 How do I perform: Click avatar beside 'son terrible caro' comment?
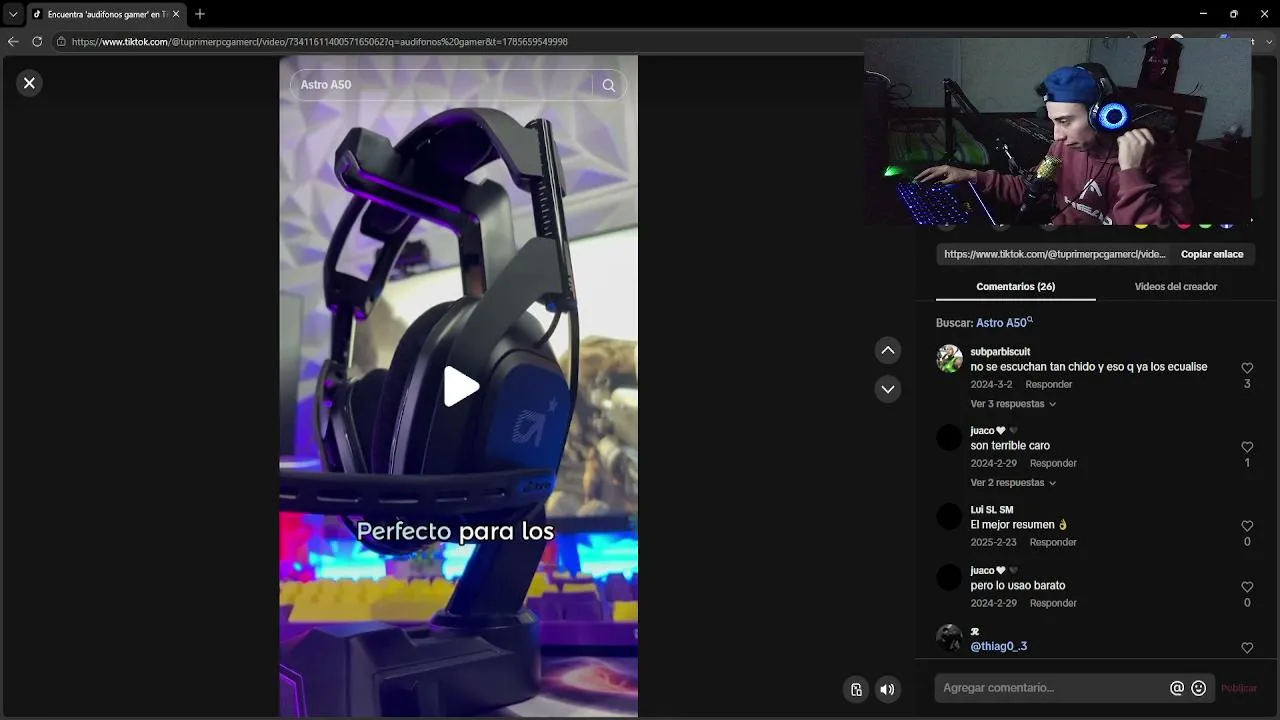pyautogui.click(x=949, y=437)
